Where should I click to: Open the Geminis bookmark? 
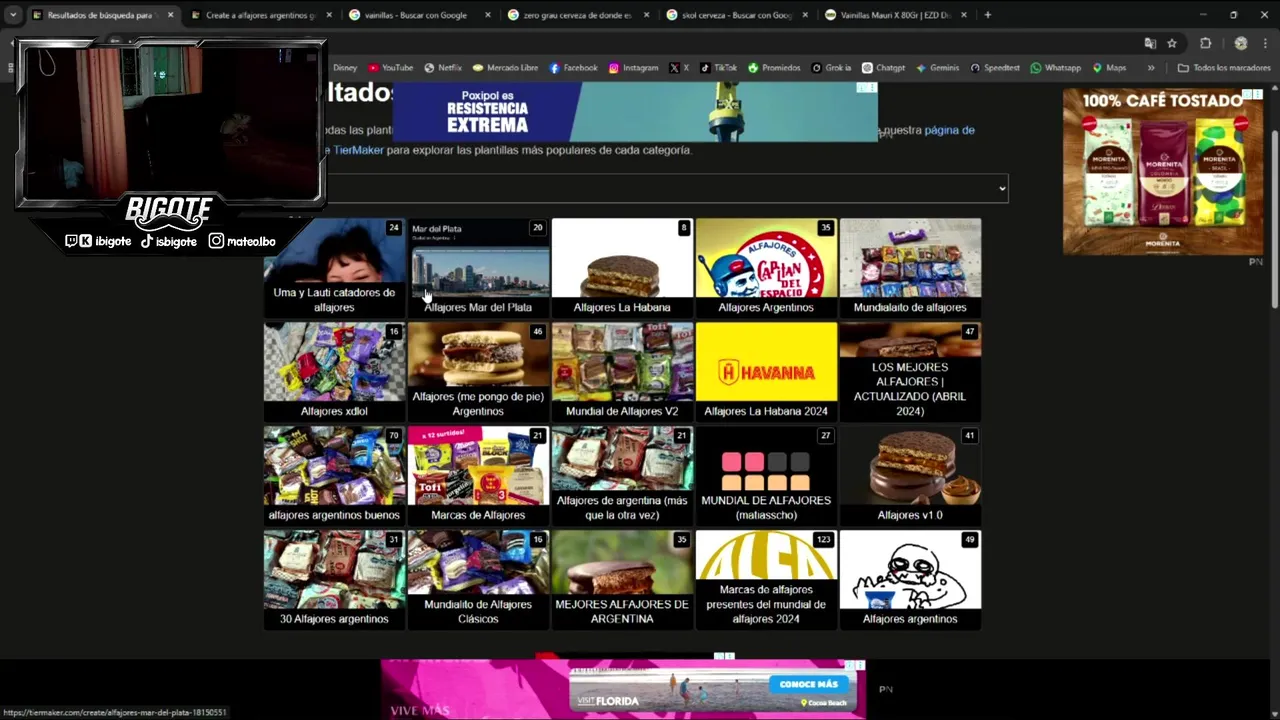(x=937, y=68)
